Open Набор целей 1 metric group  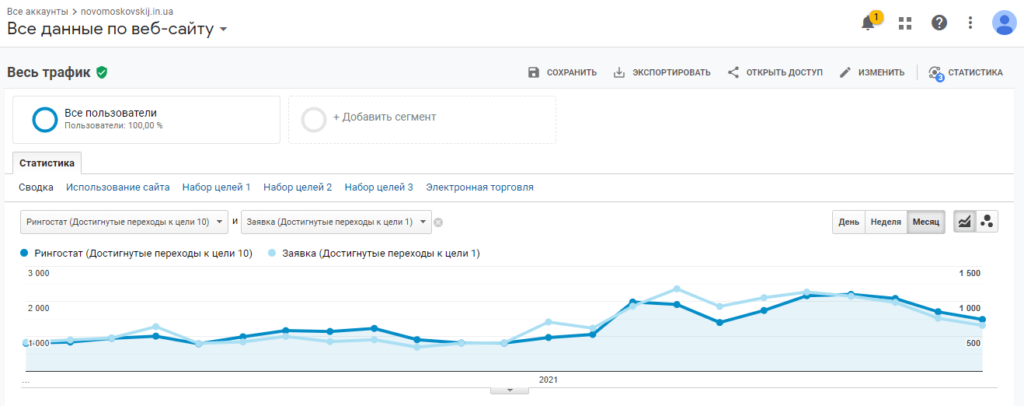(x=216, y=187)
